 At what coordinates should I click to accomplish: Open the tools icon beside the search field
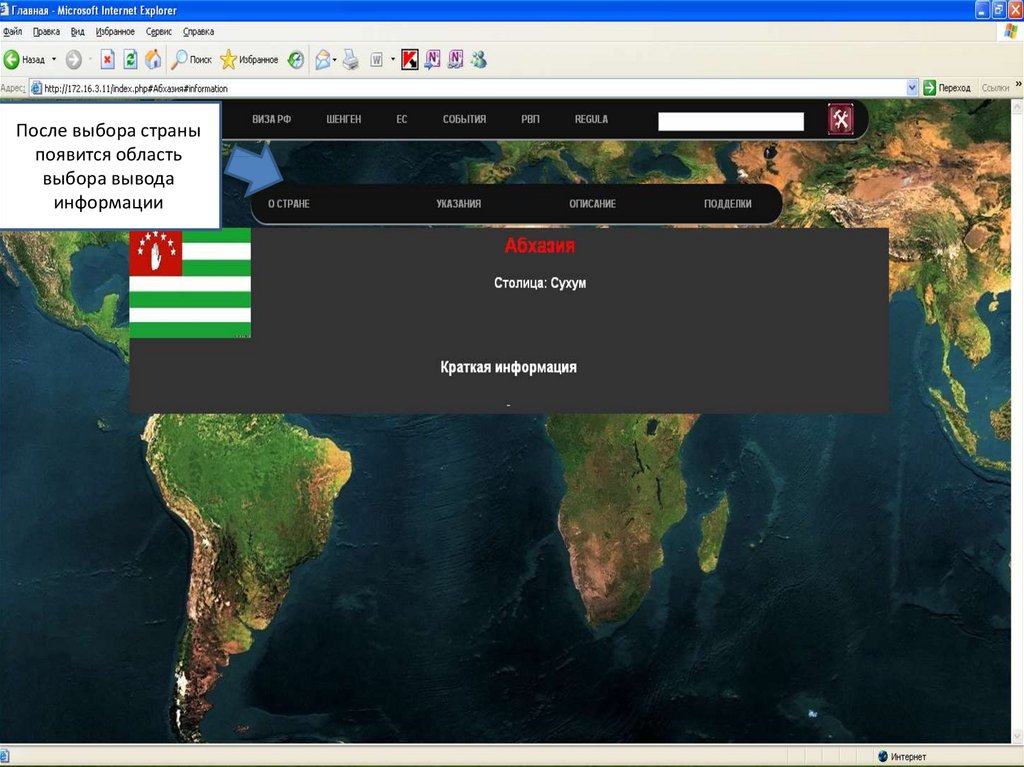[x=840, y=120]
